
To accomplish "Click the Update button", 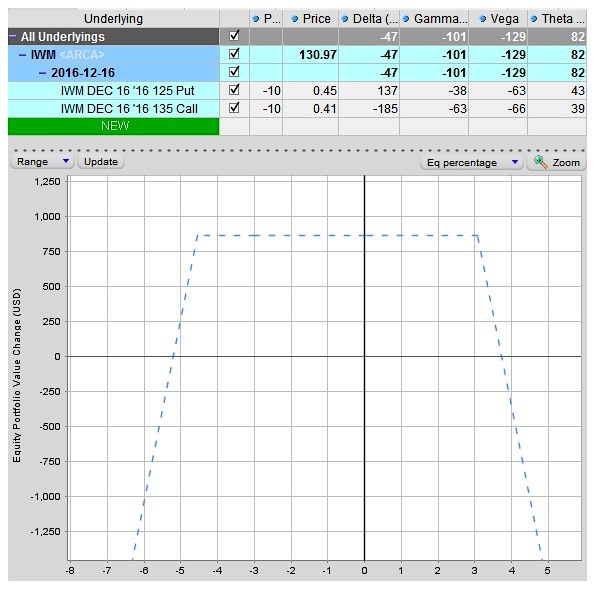I will [x=101, y=162].
